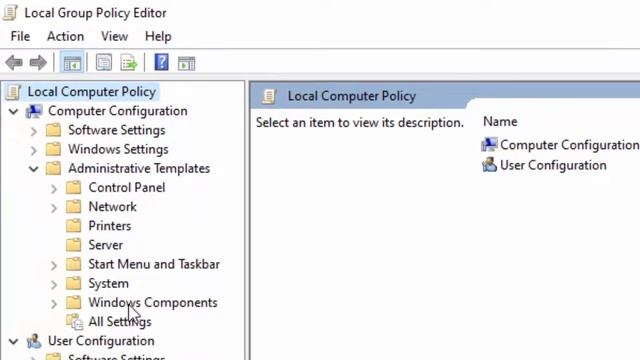
Task: Click the Computer Configuration icon in tree
Action: pos(34,111)
